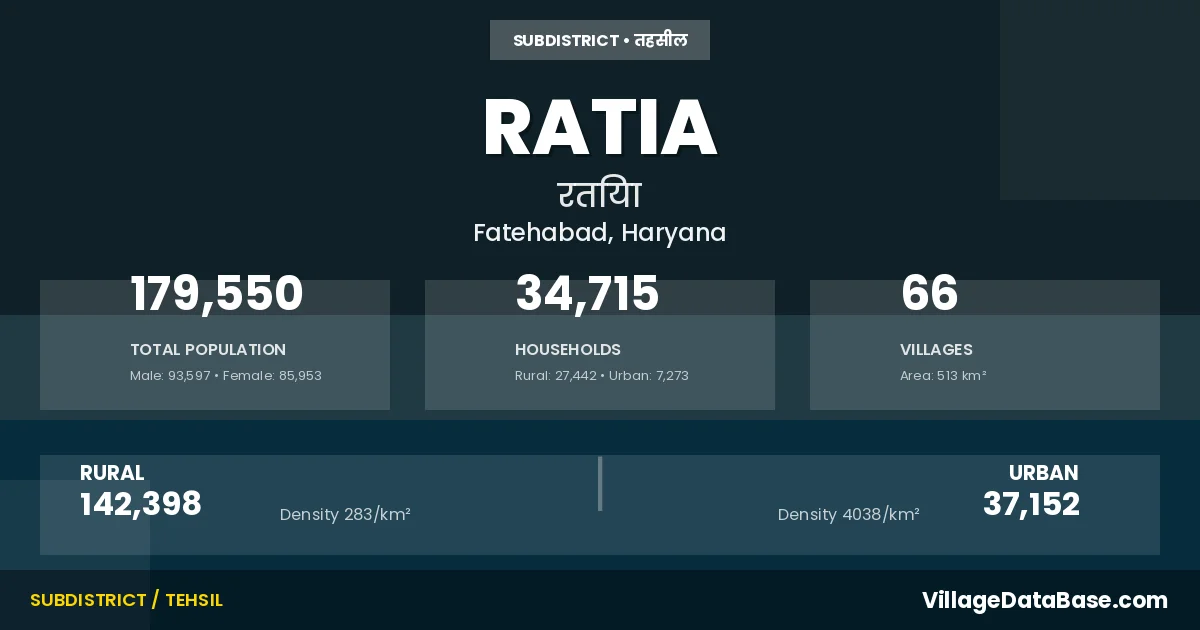Open the Fatehabad, Haryana location text
Viewport: 1200px width, 630px height.
coord(600,232)
